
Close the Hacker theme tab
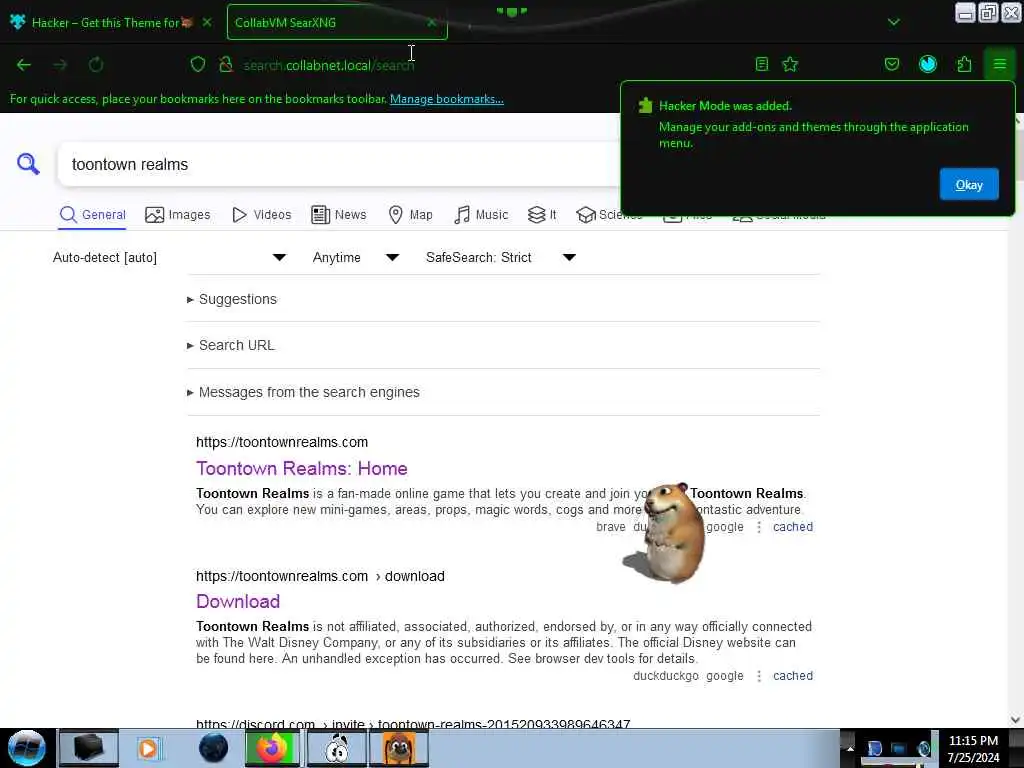point(207,22)
